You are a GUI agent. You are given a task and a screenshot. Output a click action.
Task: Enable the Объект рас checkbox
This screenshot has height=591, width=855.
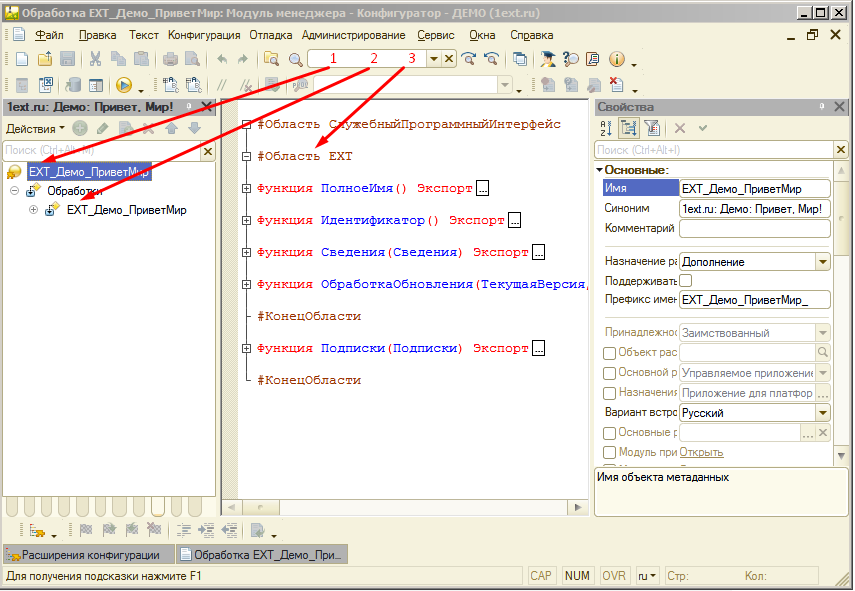tap(608, 352)
